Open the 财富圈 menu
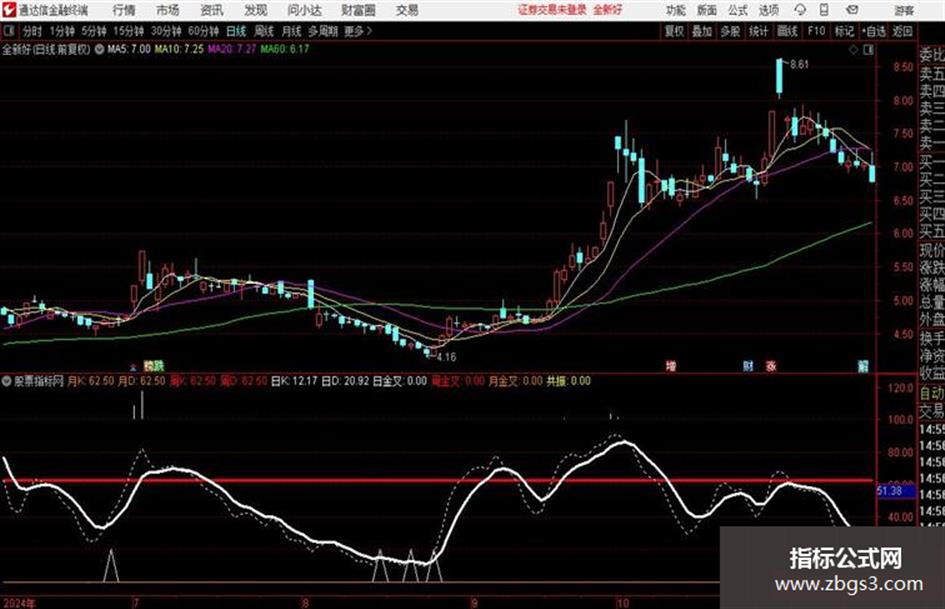The width and height of the screenshot is (945, 609). coord(358,10)
